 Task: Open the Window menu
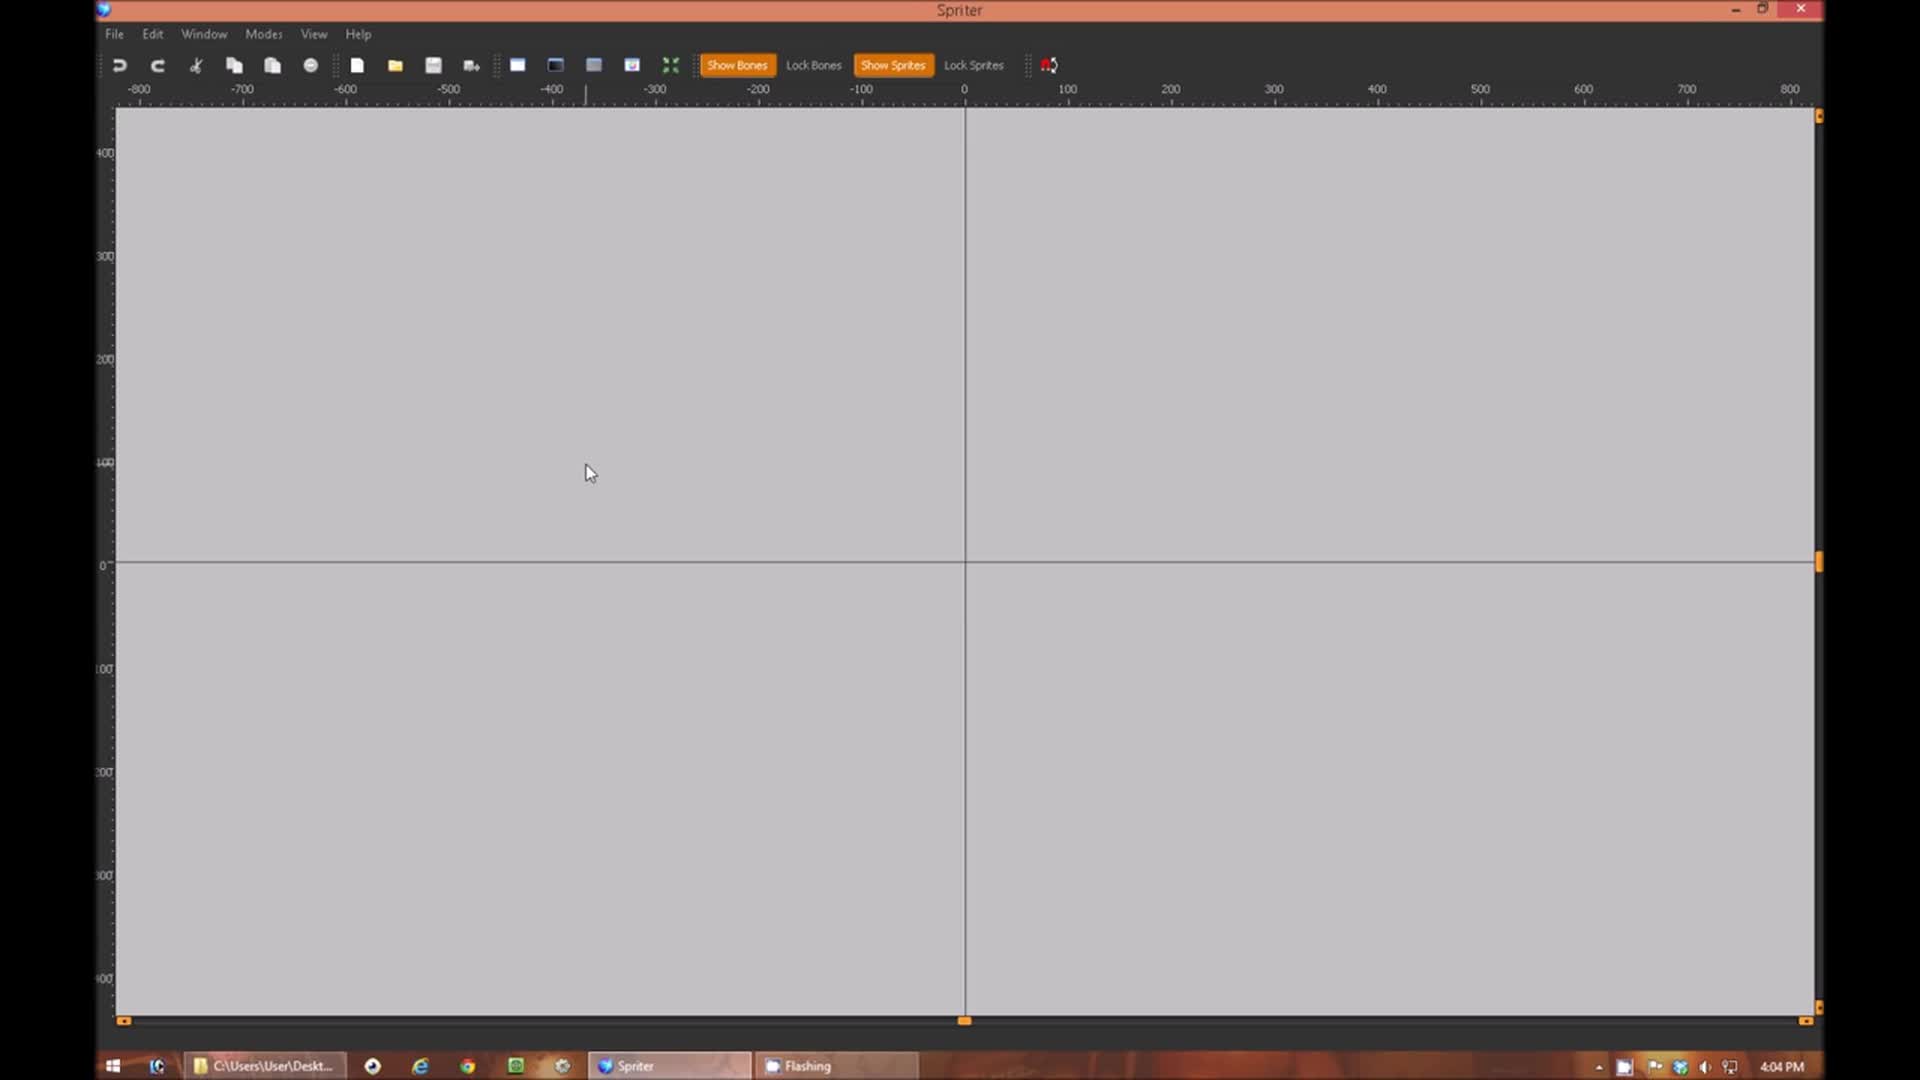click(204, 34)
